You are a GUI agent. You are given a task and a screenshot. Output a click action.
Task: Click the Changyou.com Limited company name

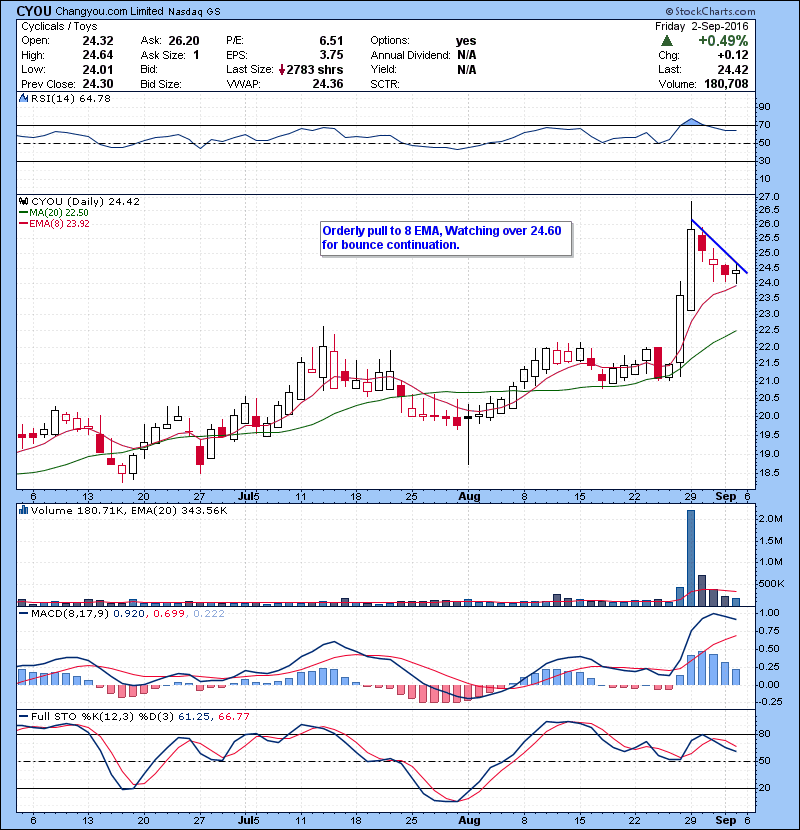(110, 11)
